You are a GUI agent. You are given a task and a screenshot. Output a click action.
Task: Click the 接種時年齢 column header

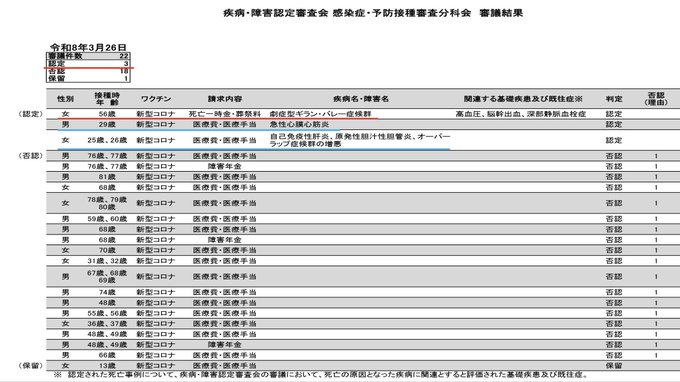coord(107,99)
